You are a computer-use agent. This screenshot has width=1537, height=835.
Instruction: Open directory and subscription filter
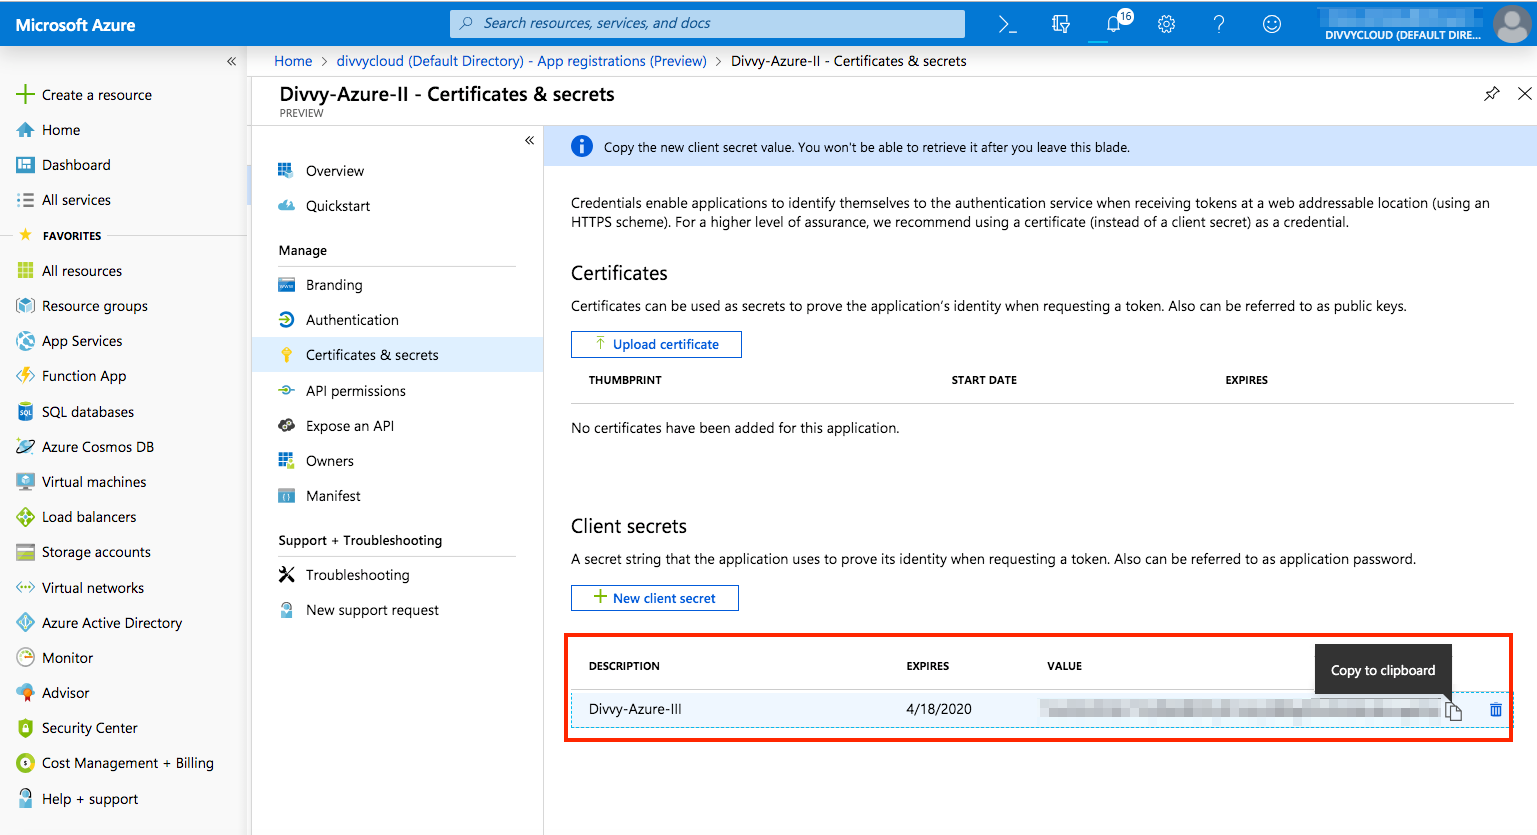pyautogui.click(x=1061, y=24)
